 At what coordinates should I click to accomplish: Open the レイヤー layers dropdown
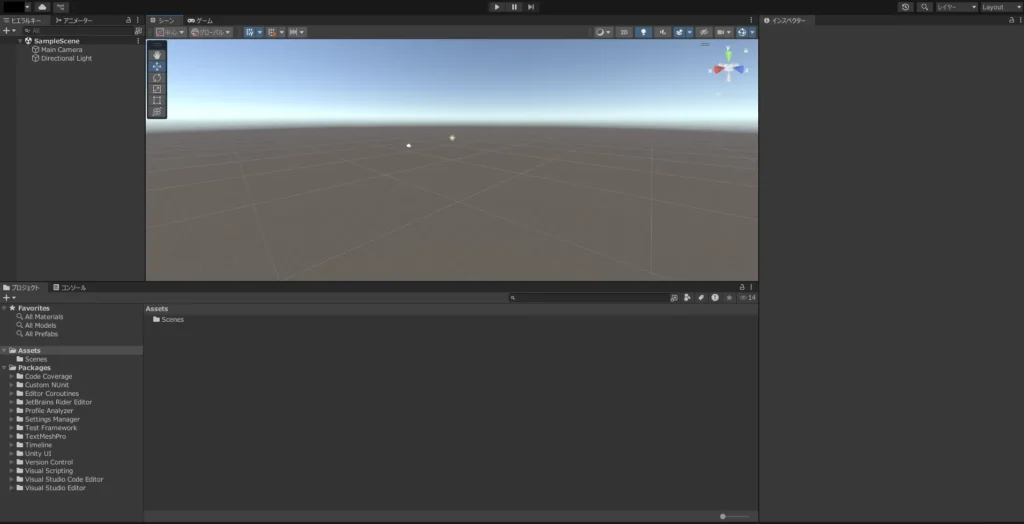tap(957, 7)
